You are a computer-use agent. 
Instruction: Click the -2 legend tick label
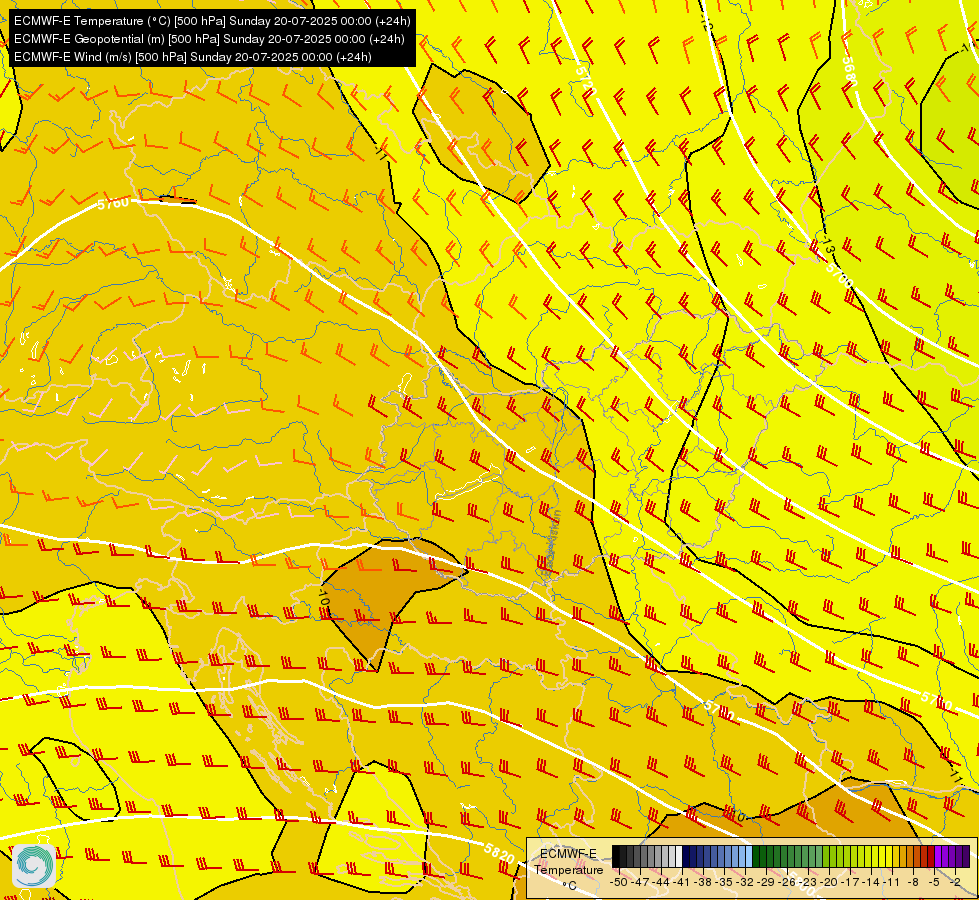[955, 882]
